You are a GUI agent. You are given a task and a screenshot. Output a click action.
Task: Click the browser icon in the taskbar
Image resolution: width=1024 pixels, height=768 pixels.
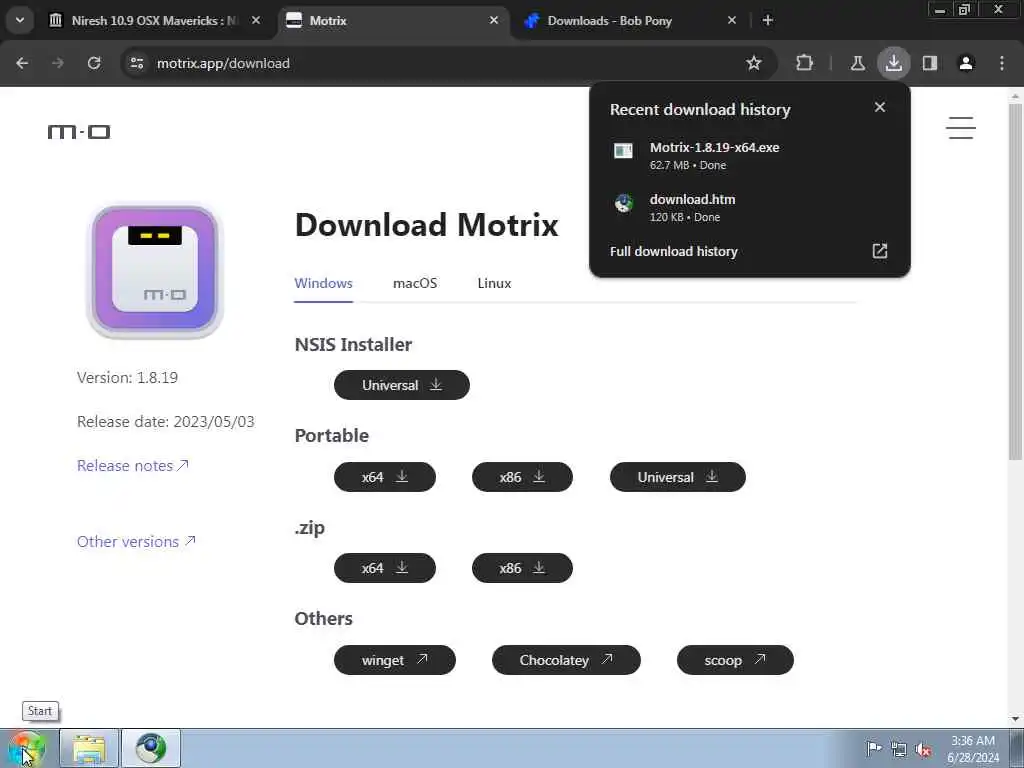click(x=151, y=749)
